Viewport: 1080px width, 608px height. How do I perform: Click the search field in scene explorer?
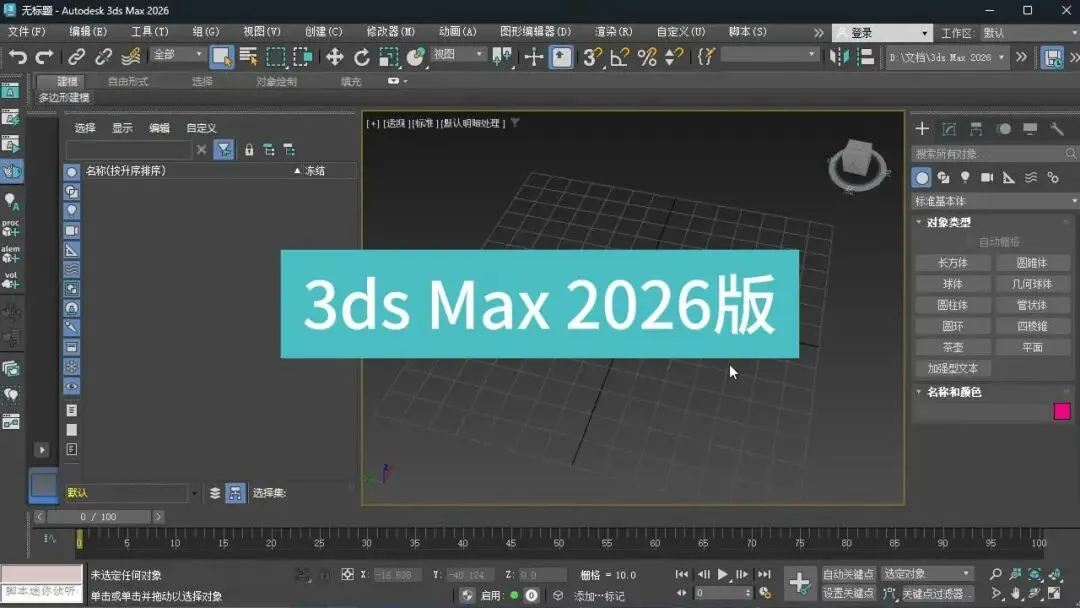pos(129,149)
